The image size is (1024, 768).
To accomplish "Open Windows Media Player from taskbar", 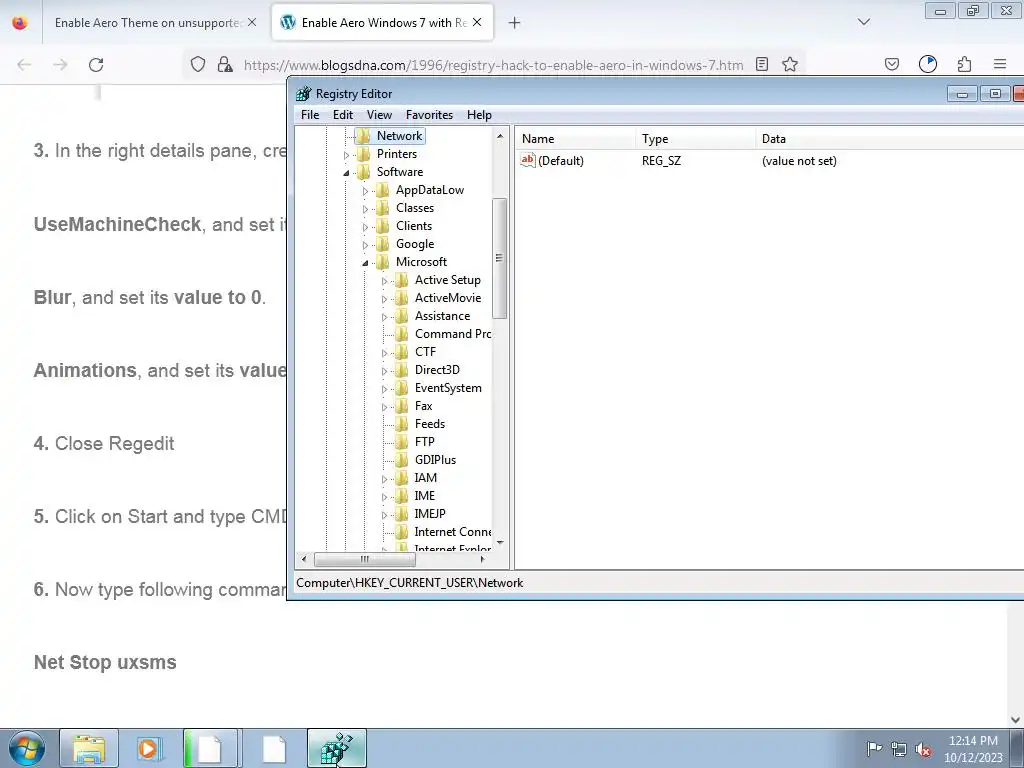I will [148, 748].
